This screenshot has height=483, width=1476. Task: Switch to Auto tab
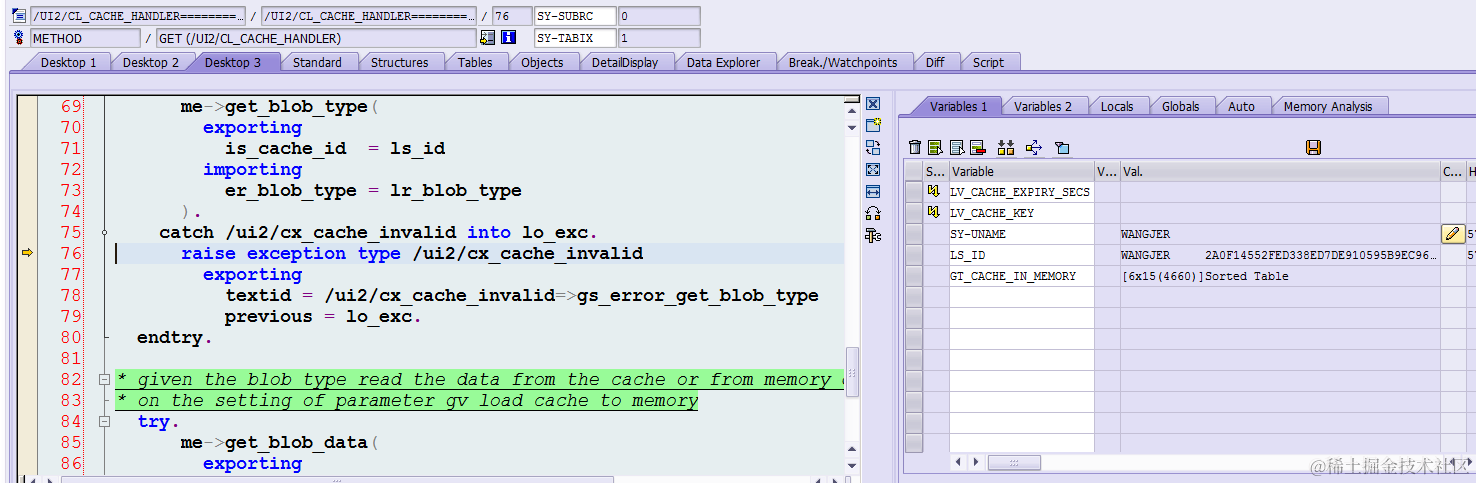[x=1241, y=106]
